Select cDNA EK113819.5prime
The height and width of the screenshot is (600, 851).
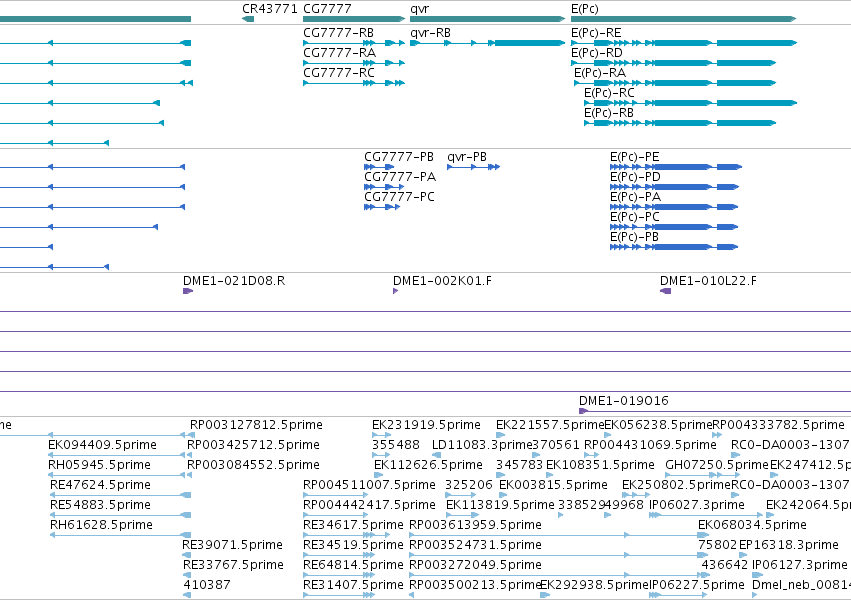(462, 515)
